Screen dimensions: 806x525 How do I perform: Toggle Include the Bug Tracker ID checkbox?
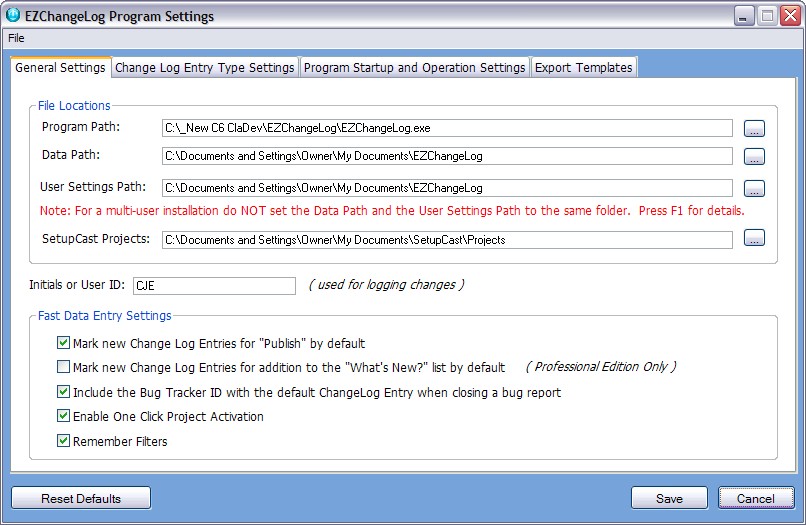click(63, 392)
